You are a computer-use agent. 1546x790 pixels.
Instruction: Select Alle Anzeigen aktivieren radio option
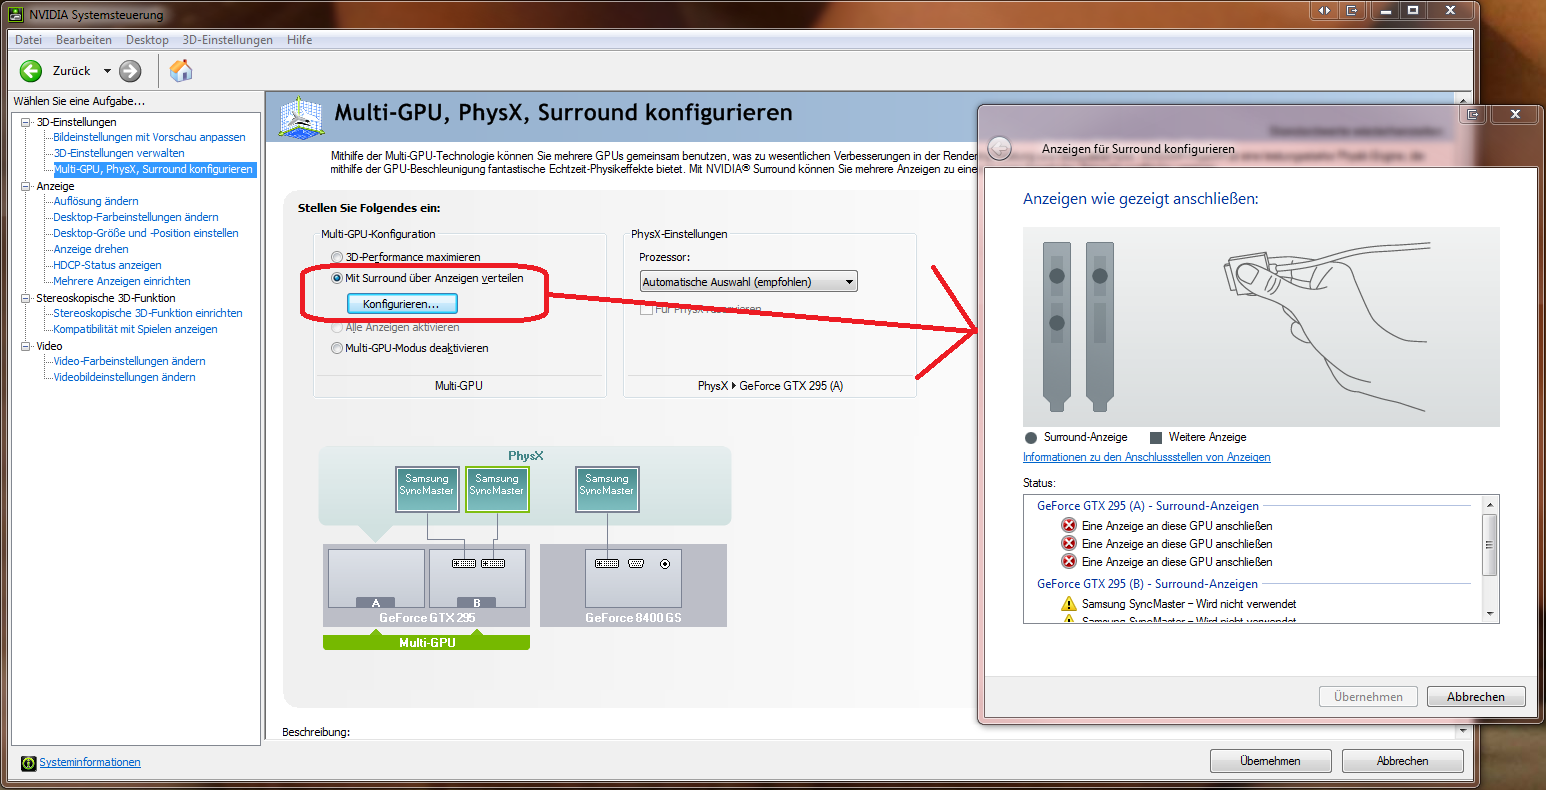point(337,327)
